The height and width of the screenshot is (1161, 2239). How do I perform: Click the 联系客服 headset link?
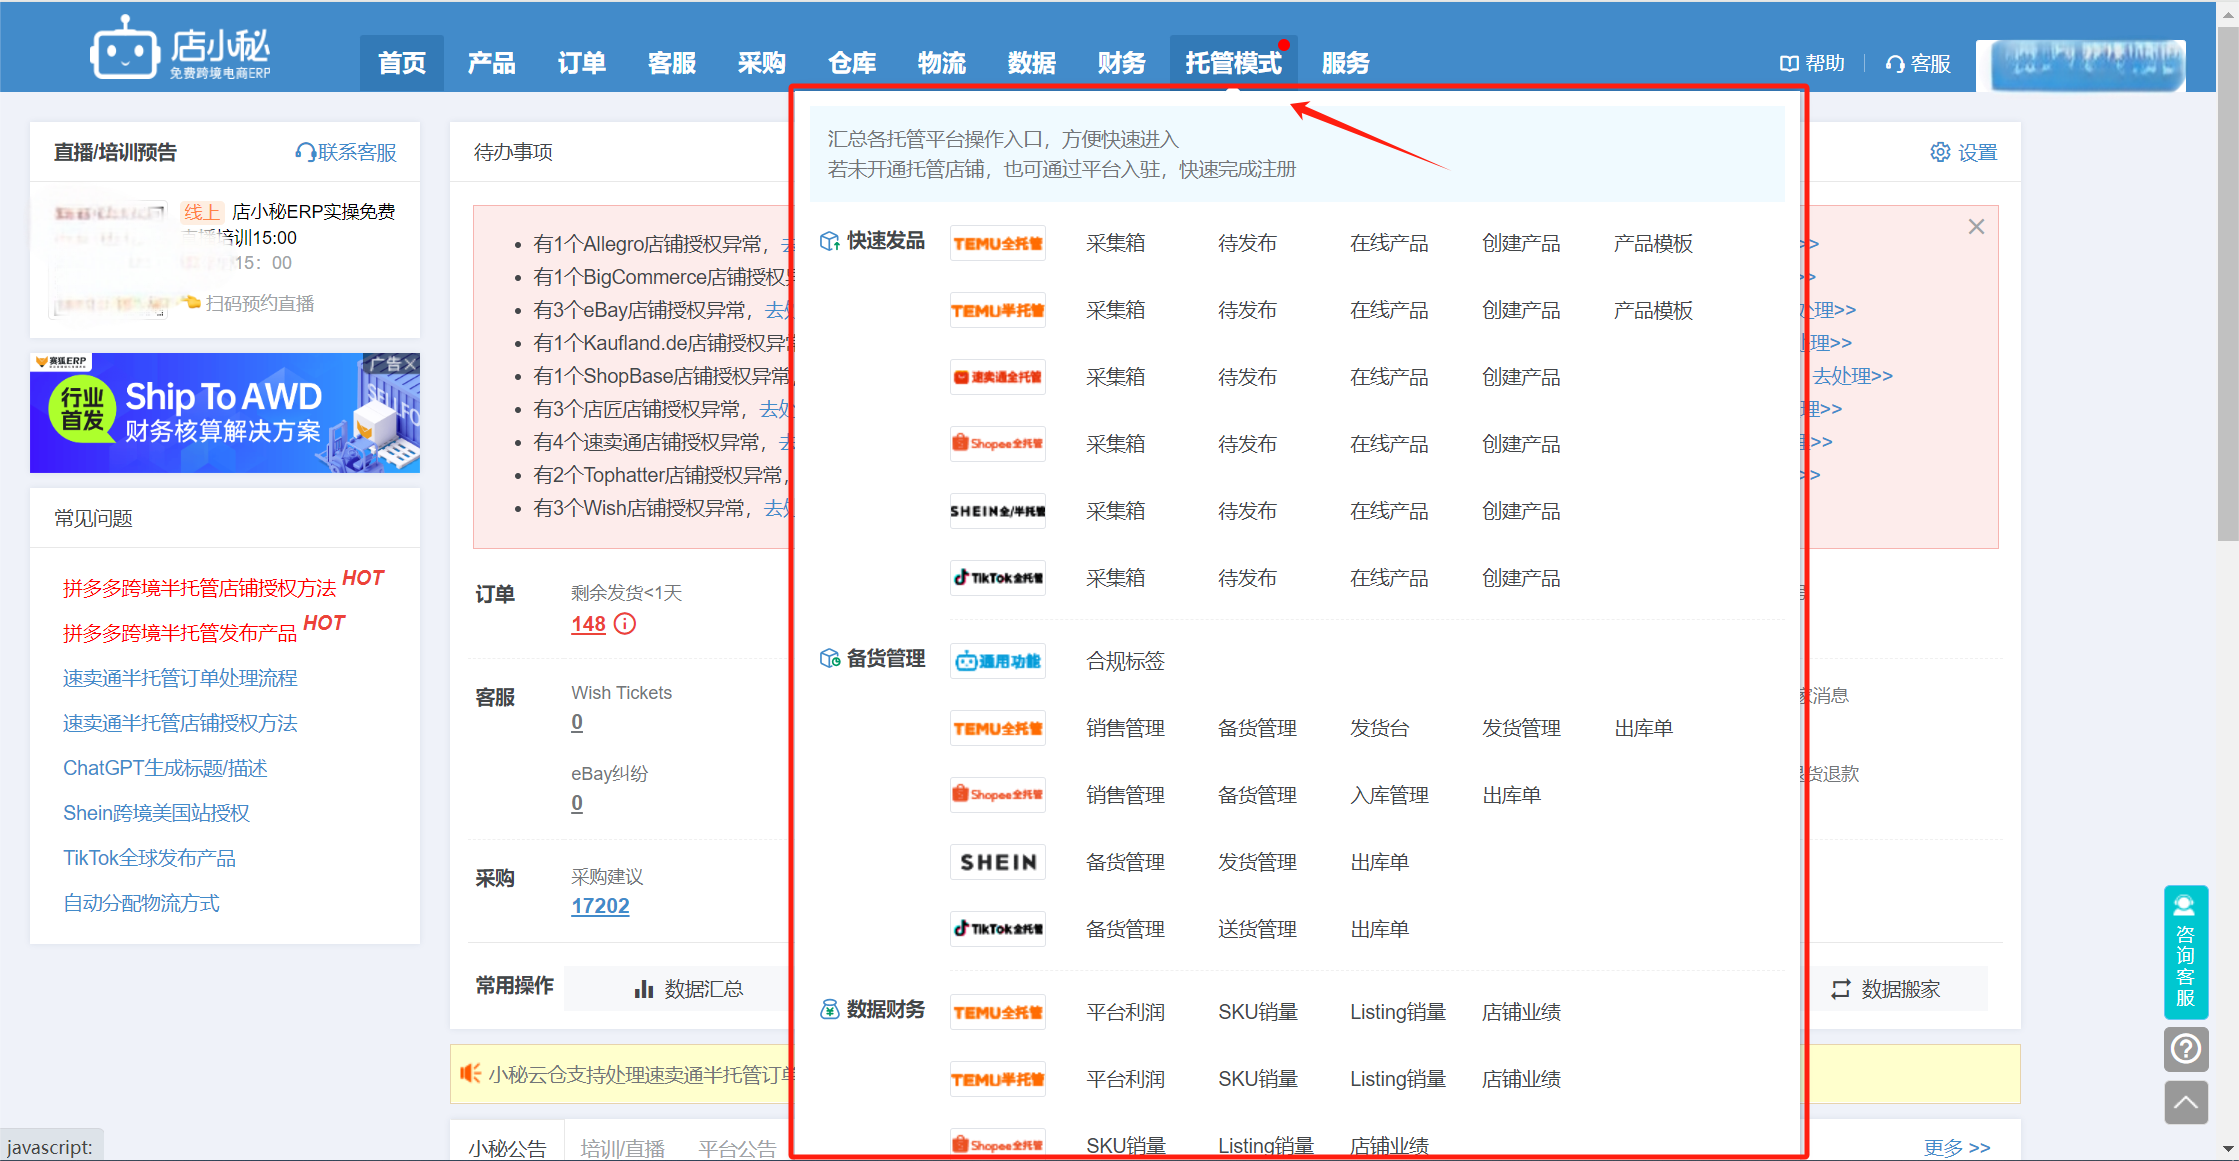346,152
